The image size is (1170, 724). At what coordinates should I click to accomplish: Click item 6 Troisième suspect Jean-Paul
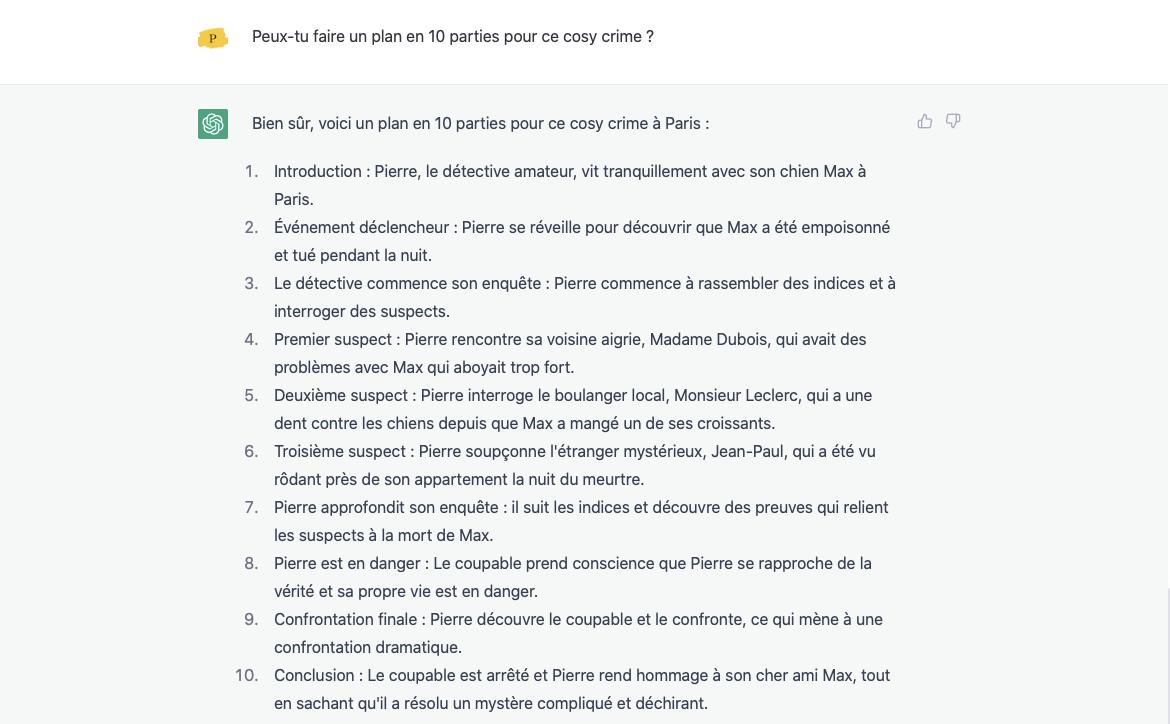tap(575, 465)
